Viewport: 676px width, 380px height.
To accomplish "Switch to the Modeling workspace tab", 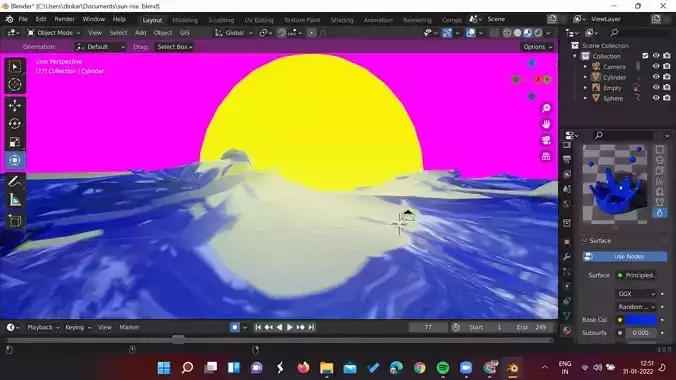I will click(185, 20).
